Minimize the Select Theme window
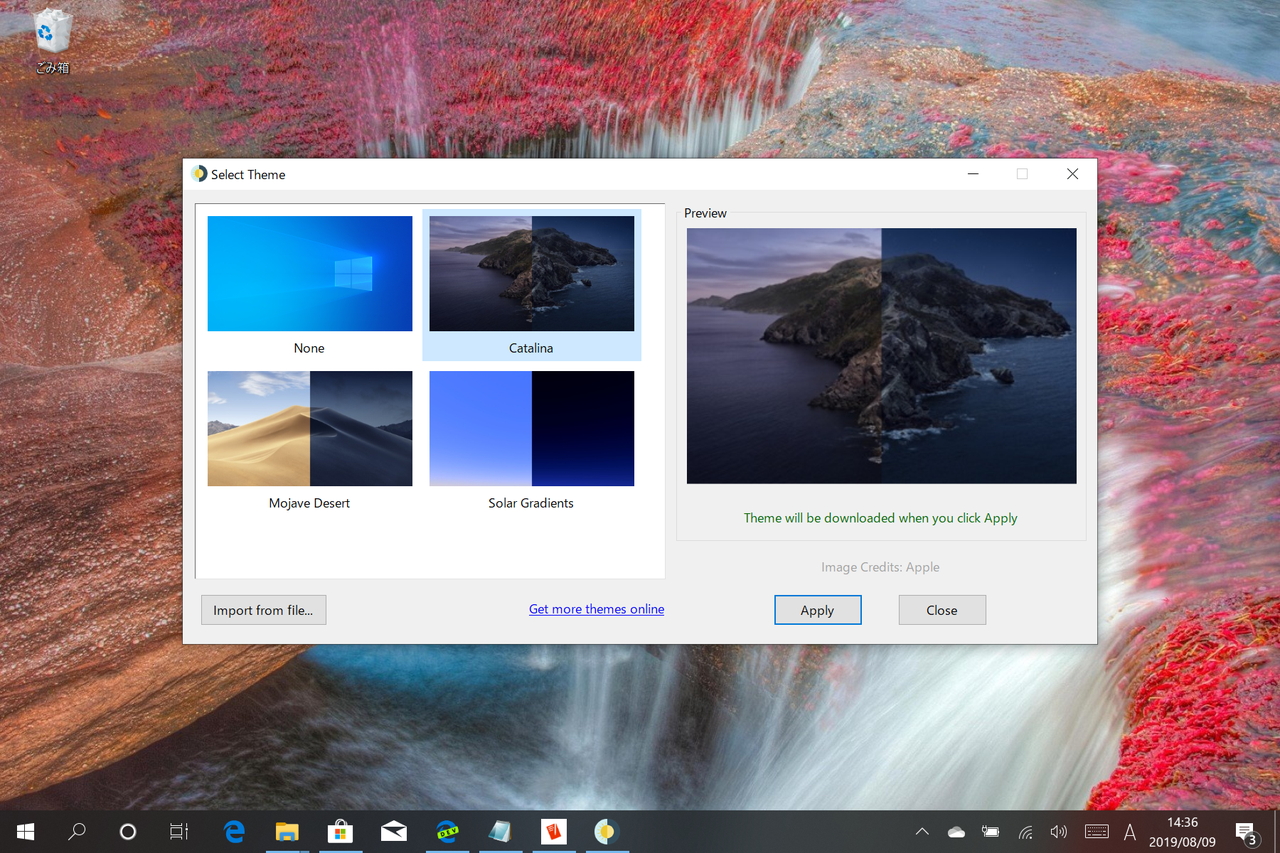 tap(973, 174)
